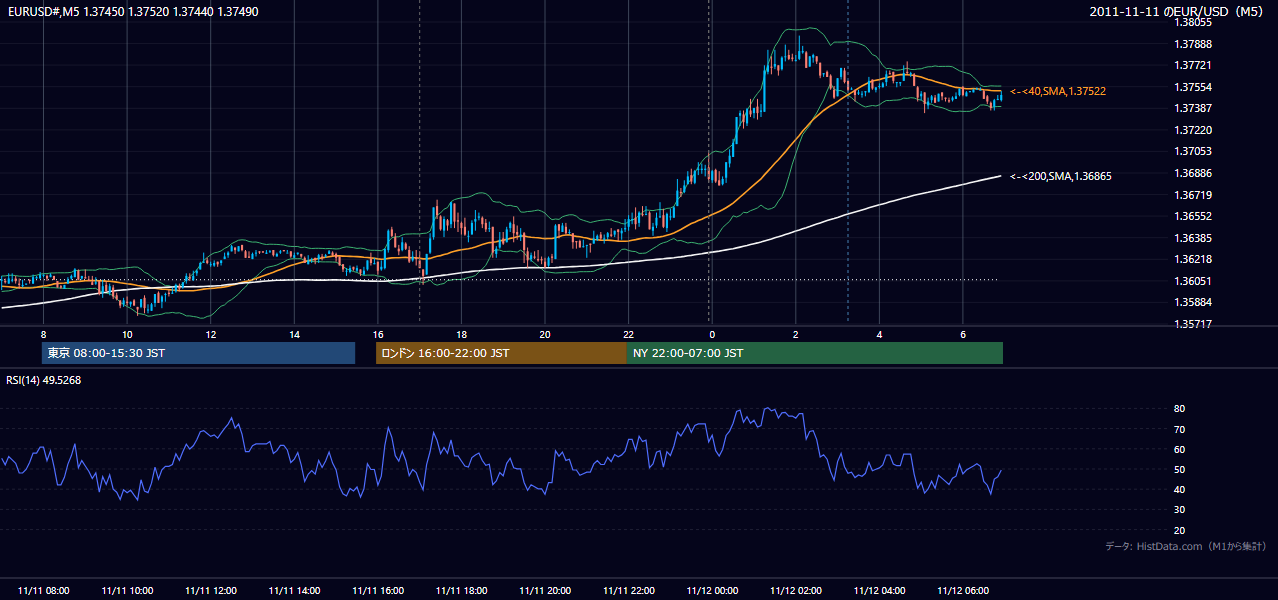Click the Tokyo 08:00-15:30 JST session bar
The width and height of the screenshot is (1278, 600).
click(198, 353)
